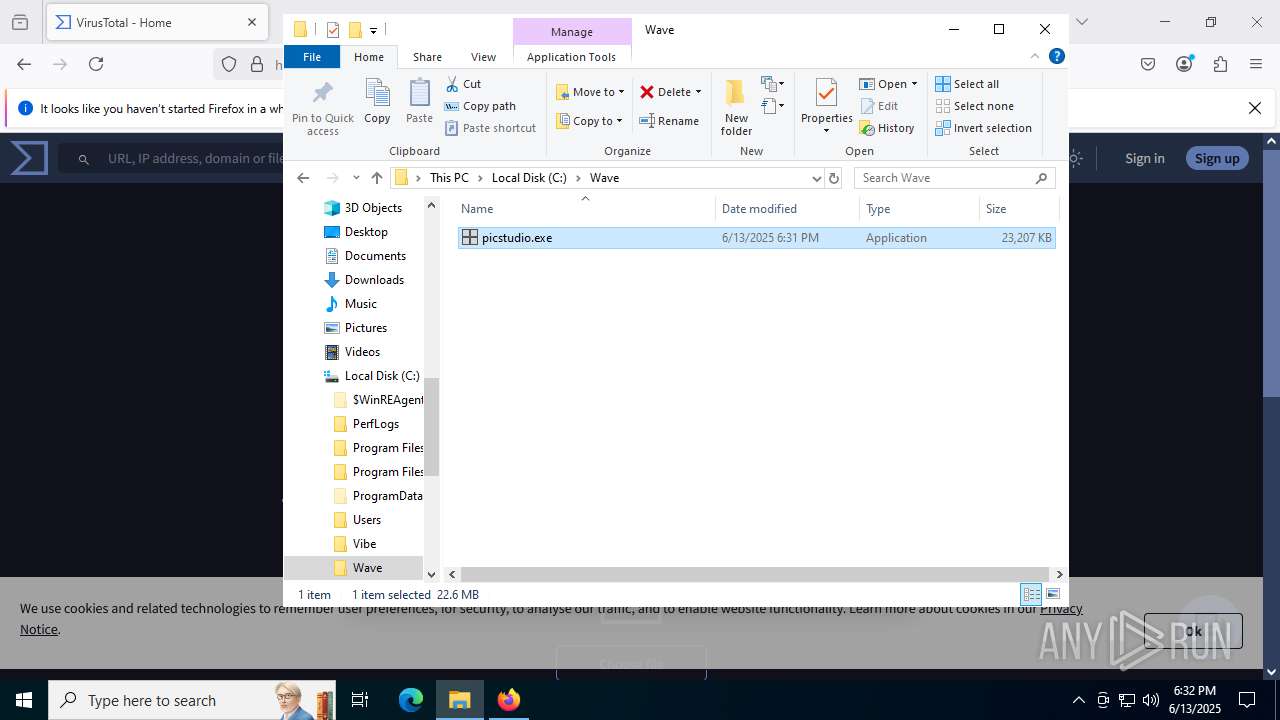Create a New folder
1280x720 pixels.
pos(736,108)
